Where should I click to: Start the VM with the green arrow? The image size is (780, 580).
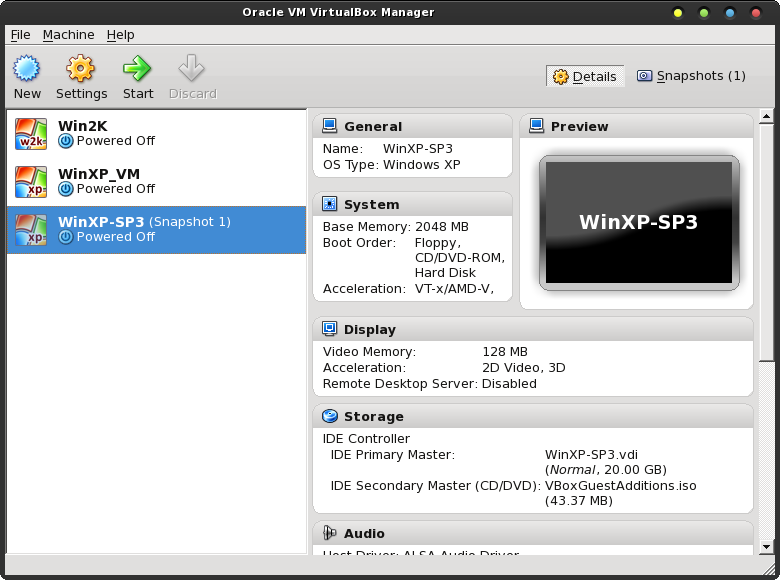pyautogui.click(x=137, y=68)
